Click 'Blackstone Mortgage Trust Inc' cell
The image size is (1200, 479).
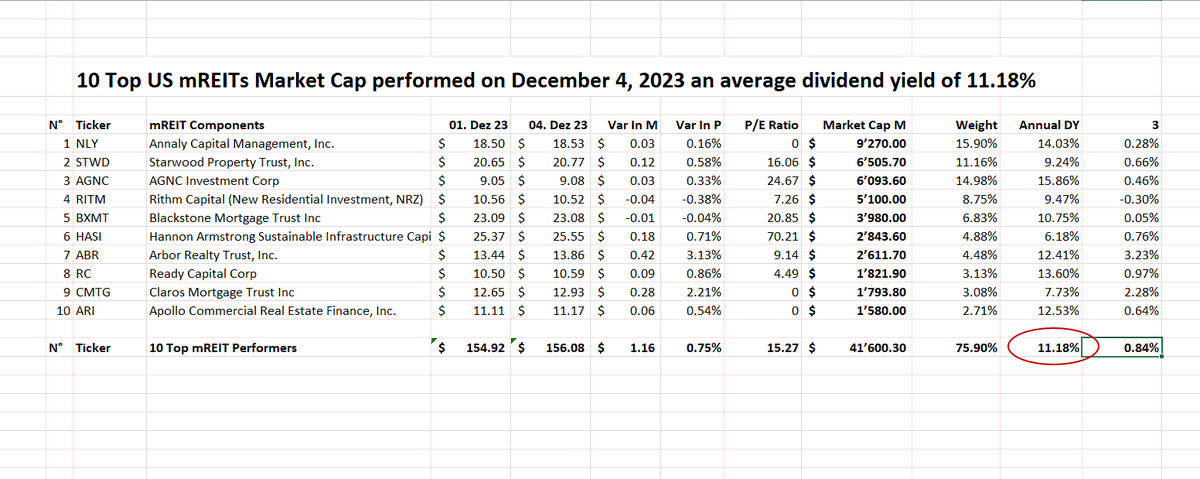234,218
